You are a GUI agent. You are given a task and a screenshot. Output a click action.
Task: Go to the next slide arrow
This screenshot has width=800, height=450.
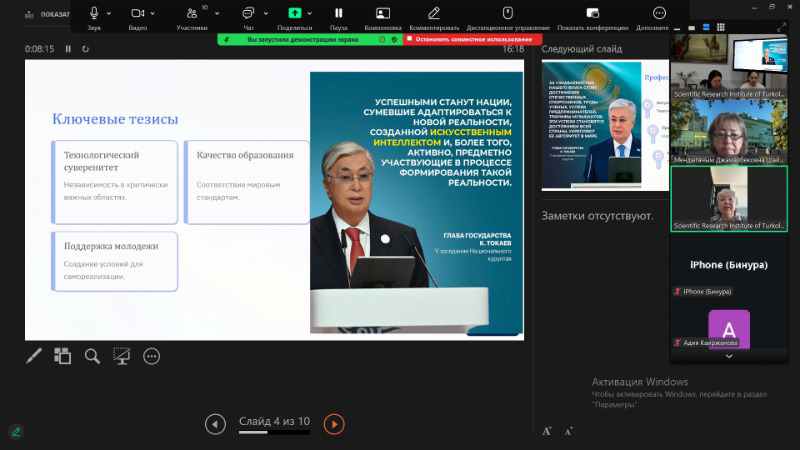tap(334, 424)
